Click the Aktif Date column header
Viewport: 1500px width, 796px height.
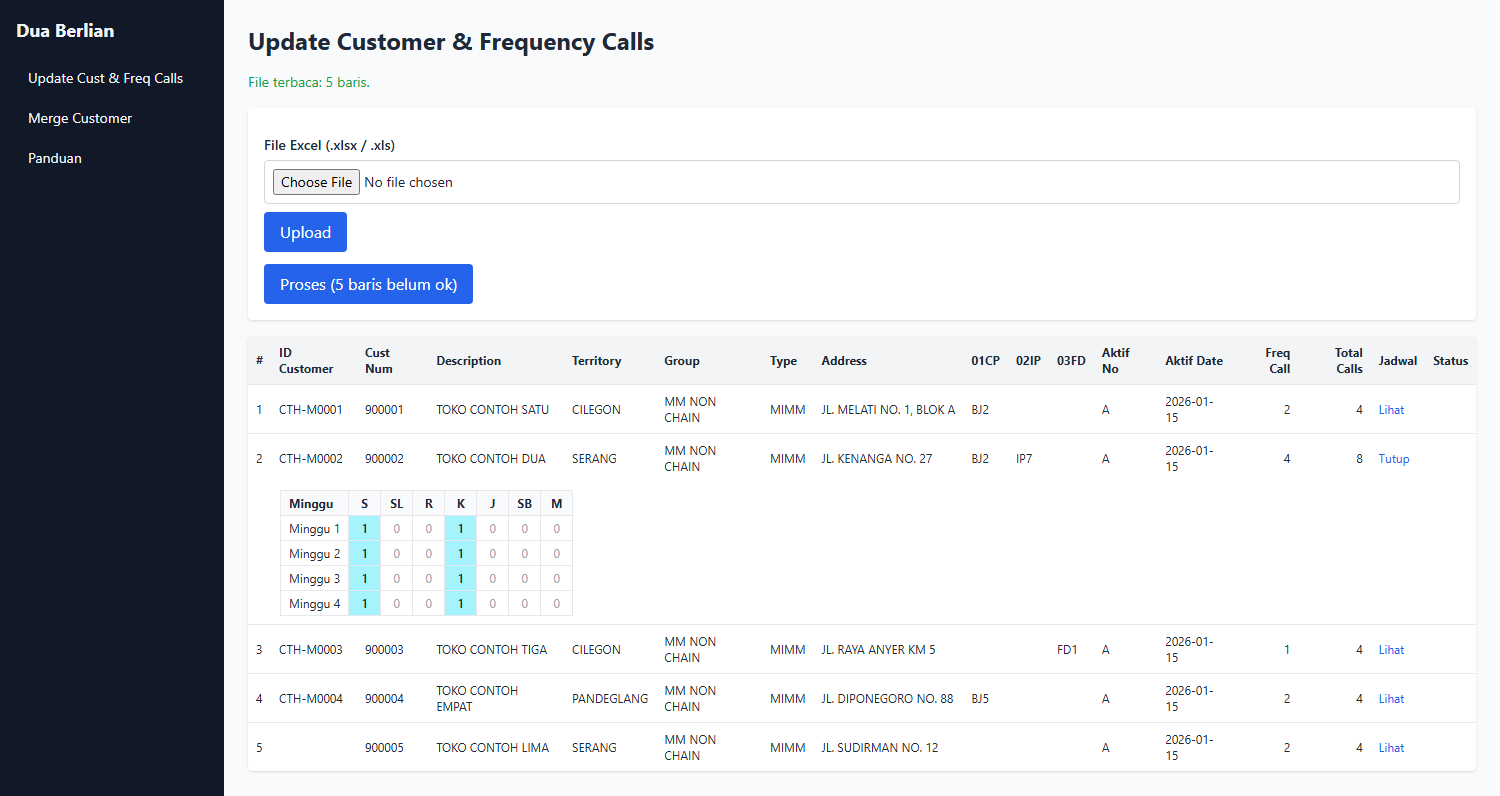point(1194,360)
